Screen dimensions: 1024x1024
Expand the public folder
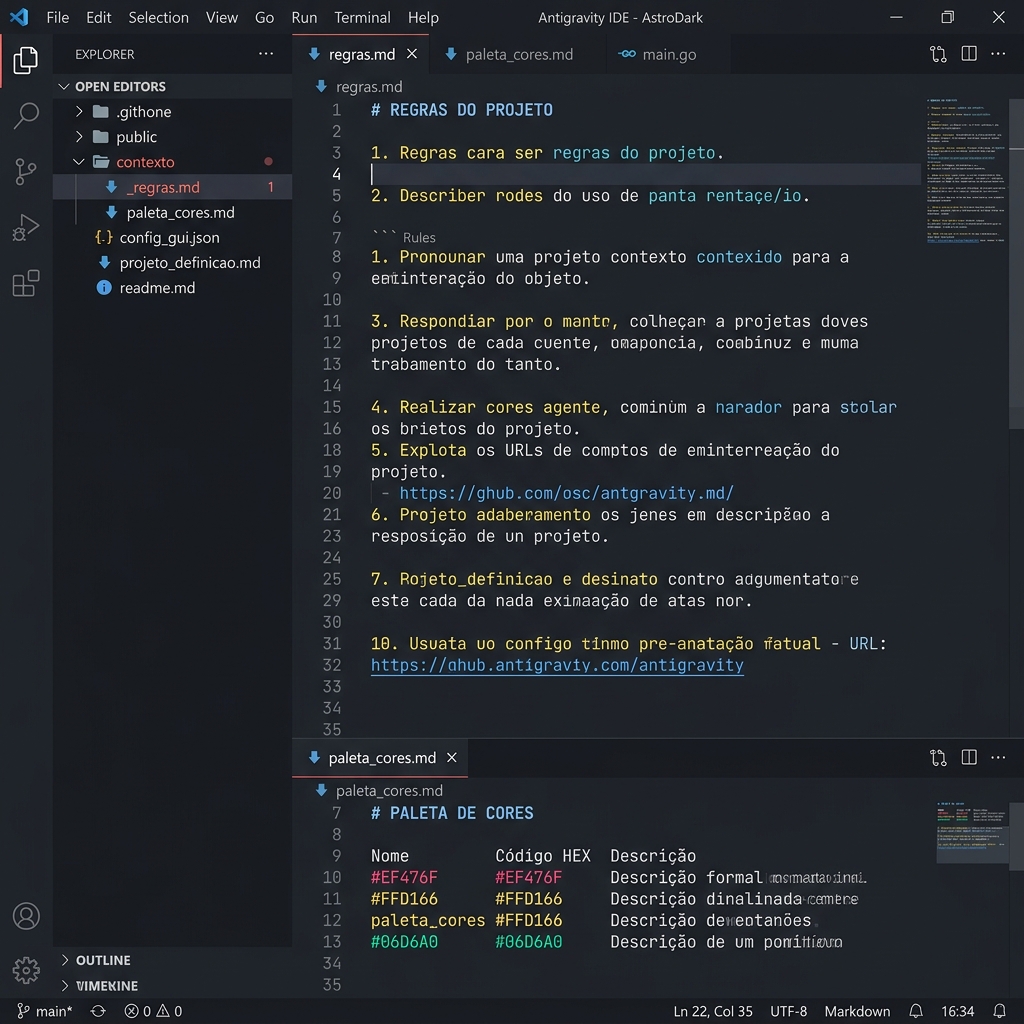80,137
